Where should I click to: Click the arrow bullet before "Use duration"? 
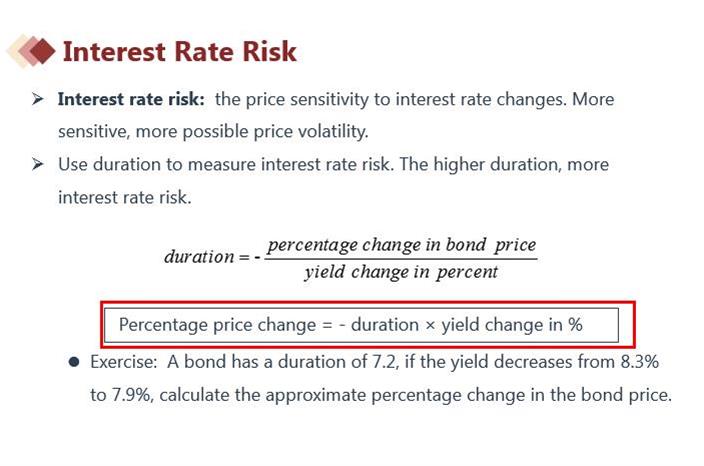[x=37, y=164]
